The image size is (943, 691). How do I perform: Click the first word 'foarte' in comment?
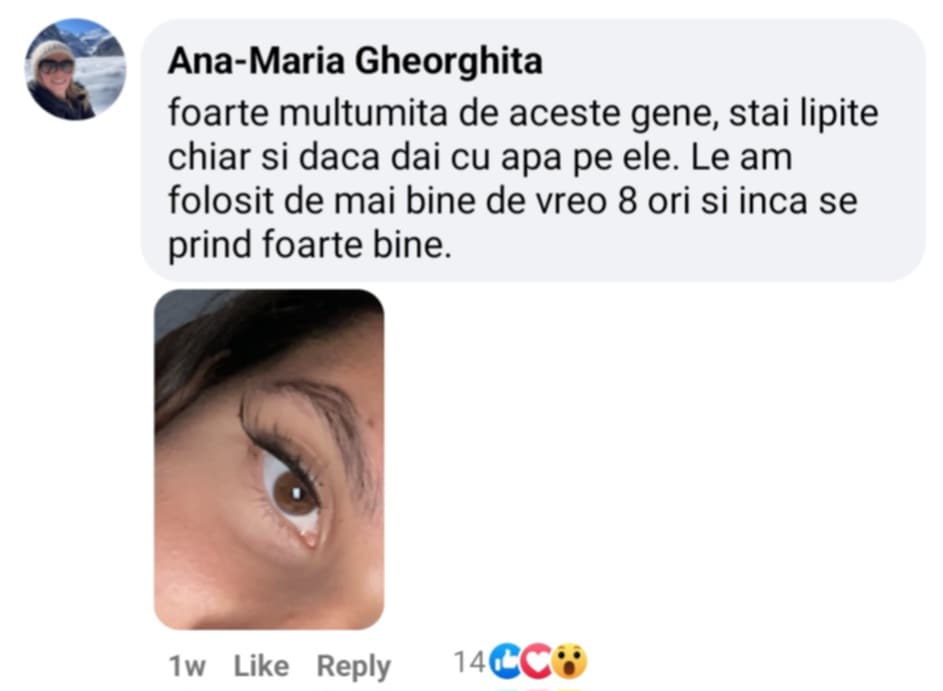tap(218, 115)
